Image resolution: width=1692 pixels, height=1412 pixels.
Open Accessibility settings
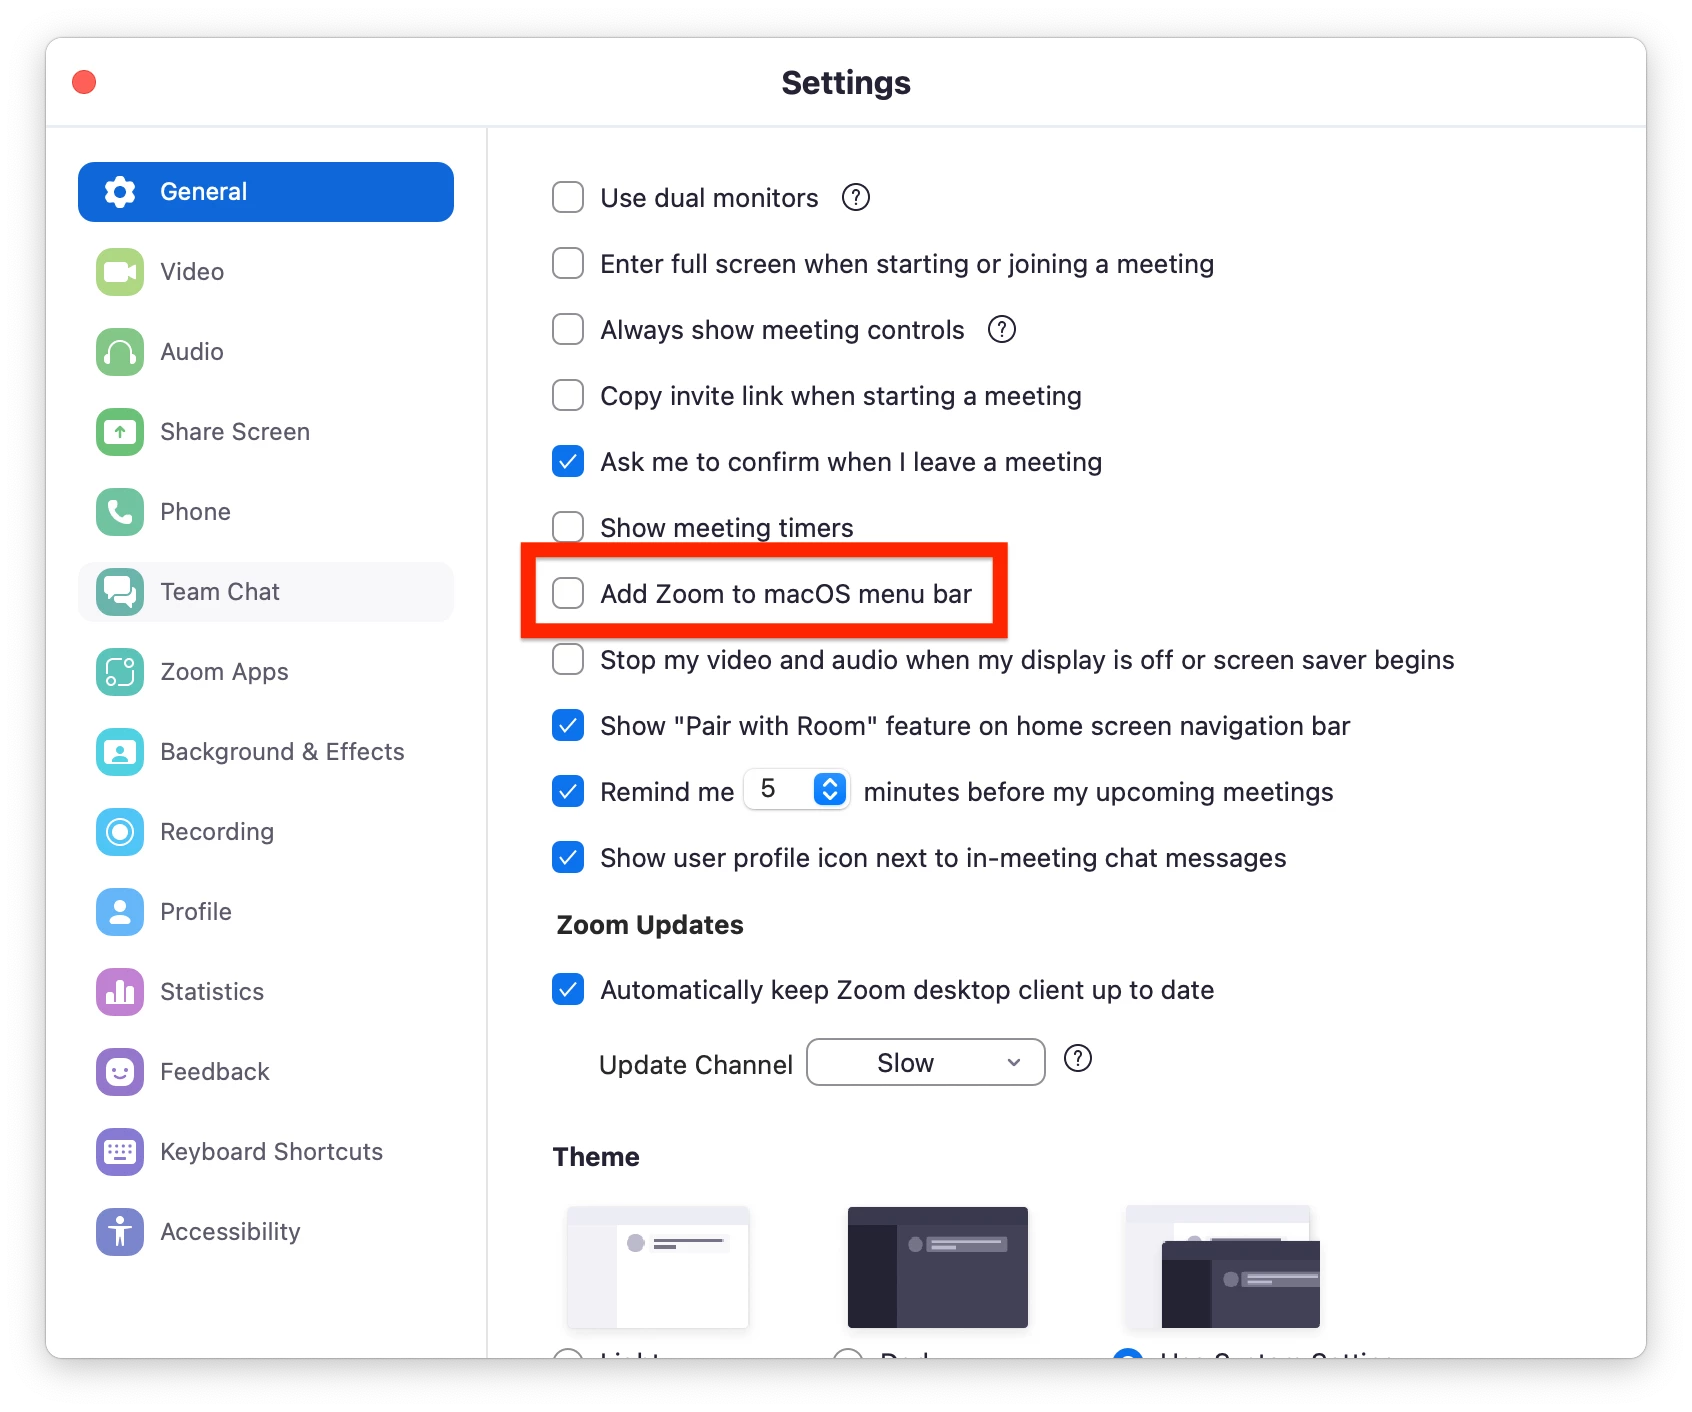coord(266,1232)
